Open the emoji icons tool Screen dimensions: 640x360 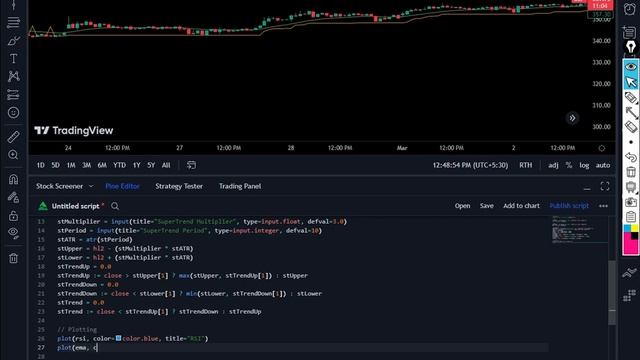(13, 113)
